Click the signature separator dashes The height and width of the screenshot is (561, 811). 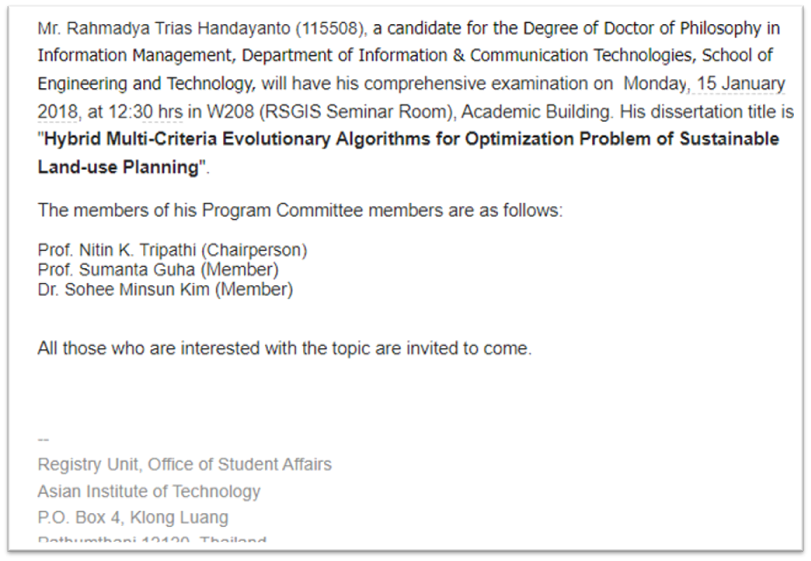(43, 439)
